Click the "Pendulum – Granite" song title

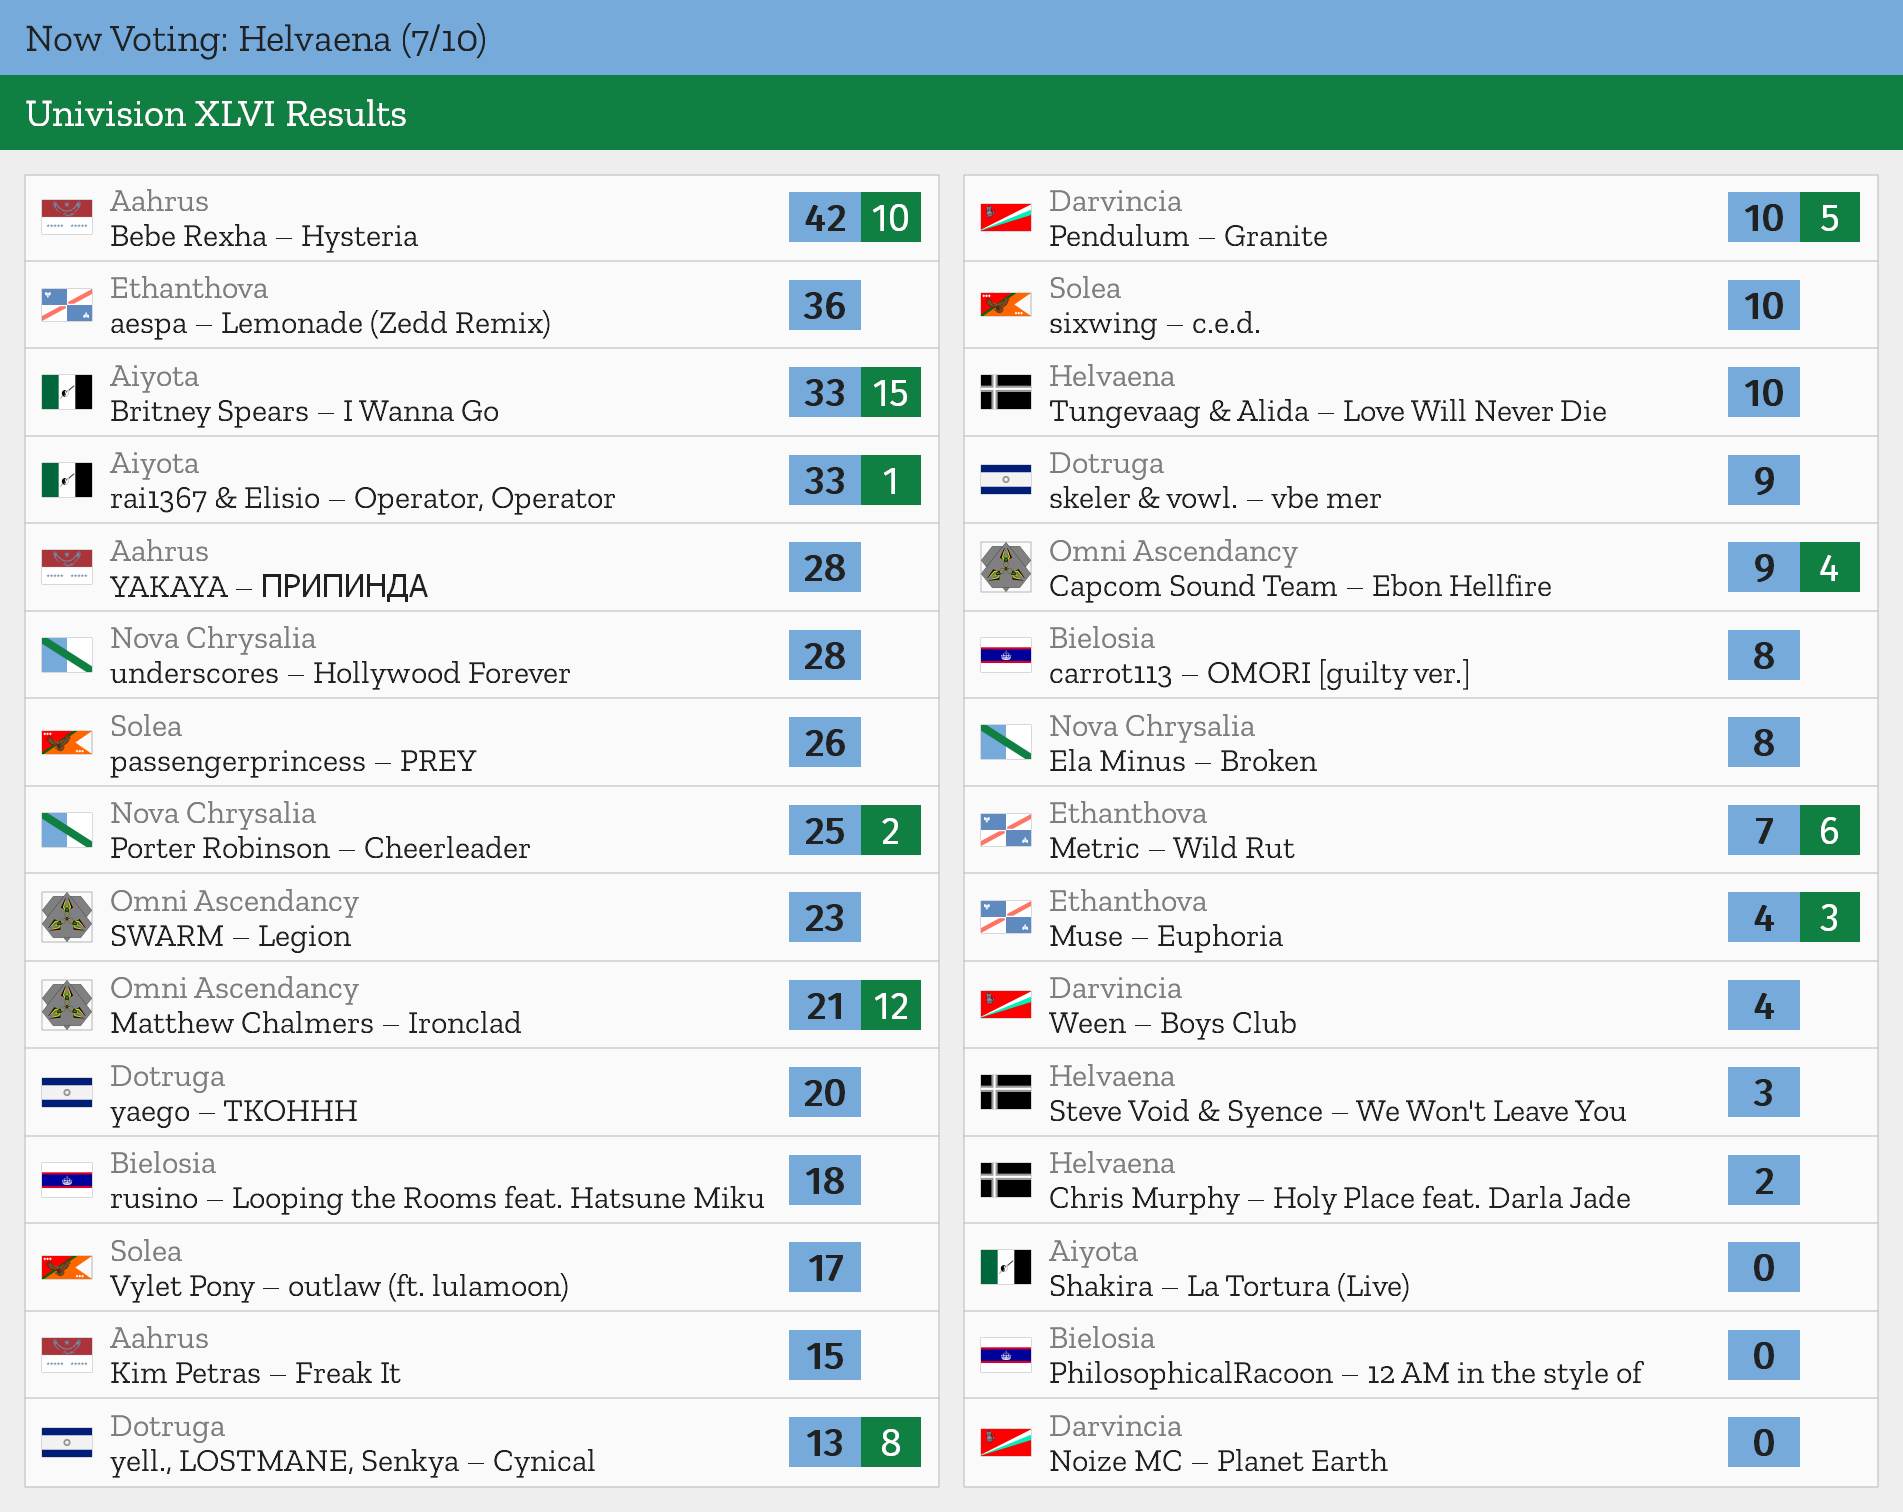(x=1188, y=237)
